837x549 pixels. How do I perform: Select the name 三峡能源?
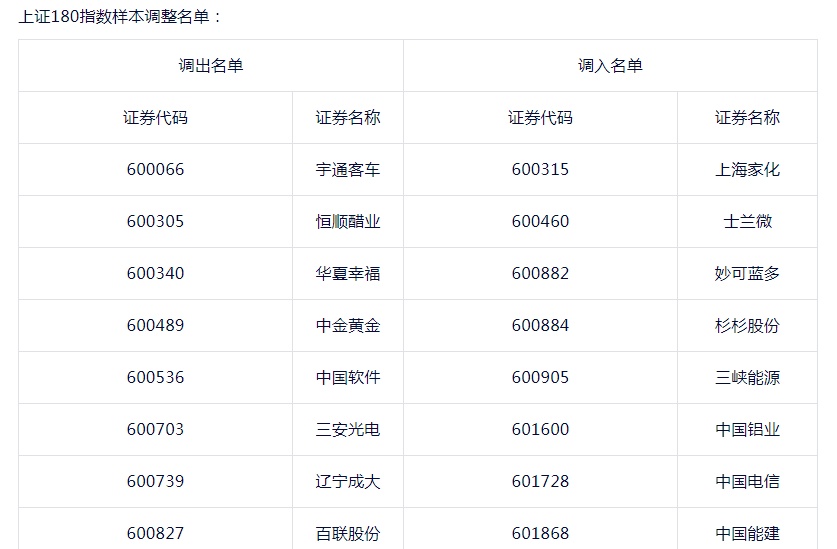pos(747,378)
